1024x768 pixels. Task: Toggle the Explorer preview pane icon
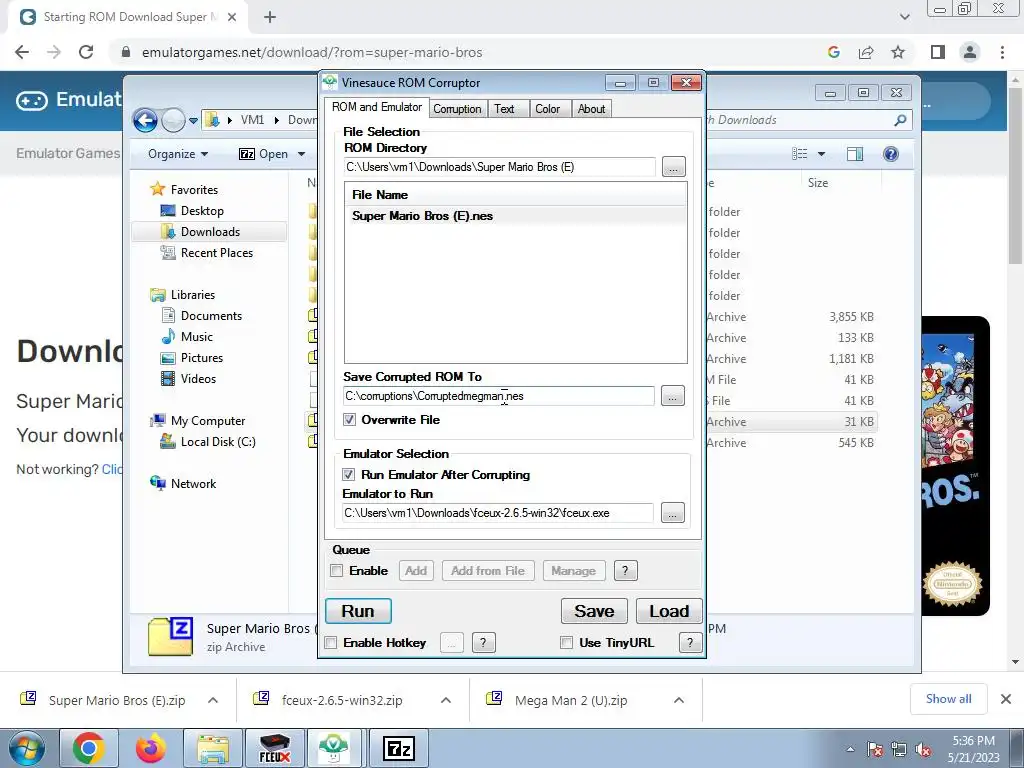click(855, 154)
